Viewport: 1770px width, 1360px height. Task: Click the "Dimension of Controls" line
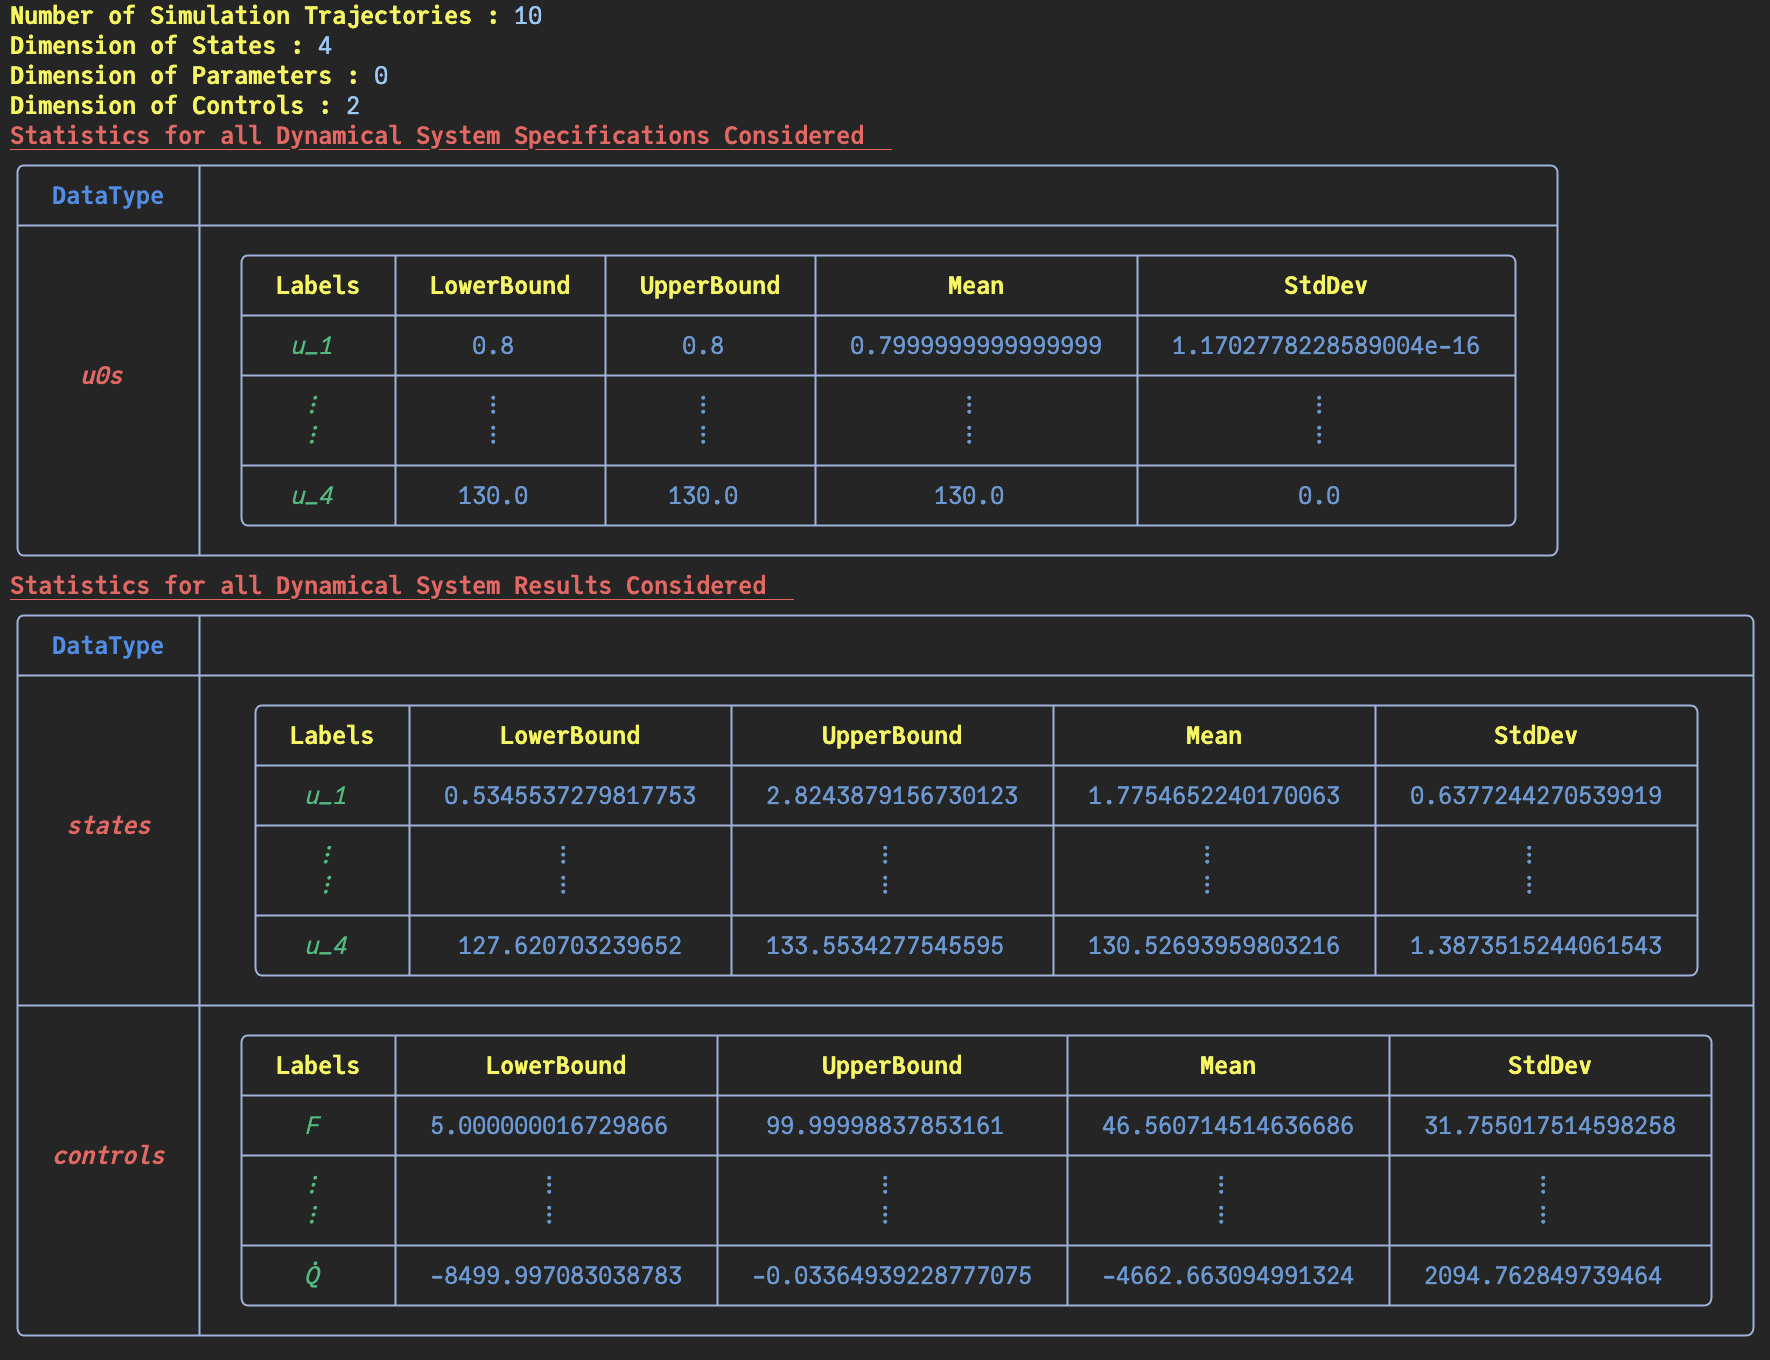[184, 106]
